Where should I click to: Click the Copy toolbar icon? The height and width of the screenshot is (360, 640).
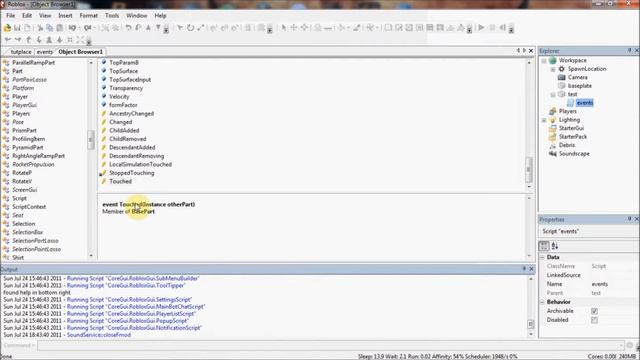[x=50, y=28]
